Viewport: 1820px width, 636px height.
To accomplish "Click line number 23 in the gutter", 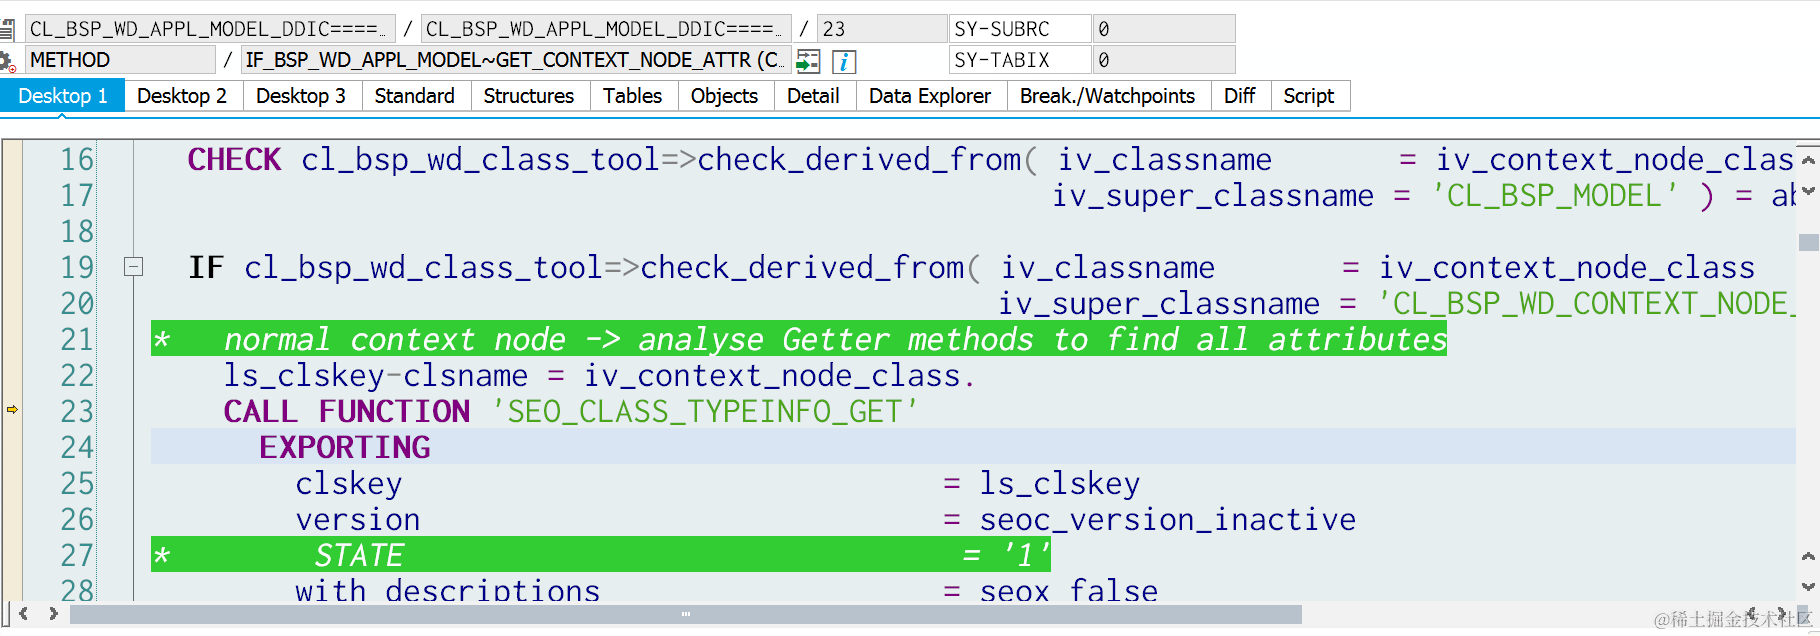I will coord(77,411).
